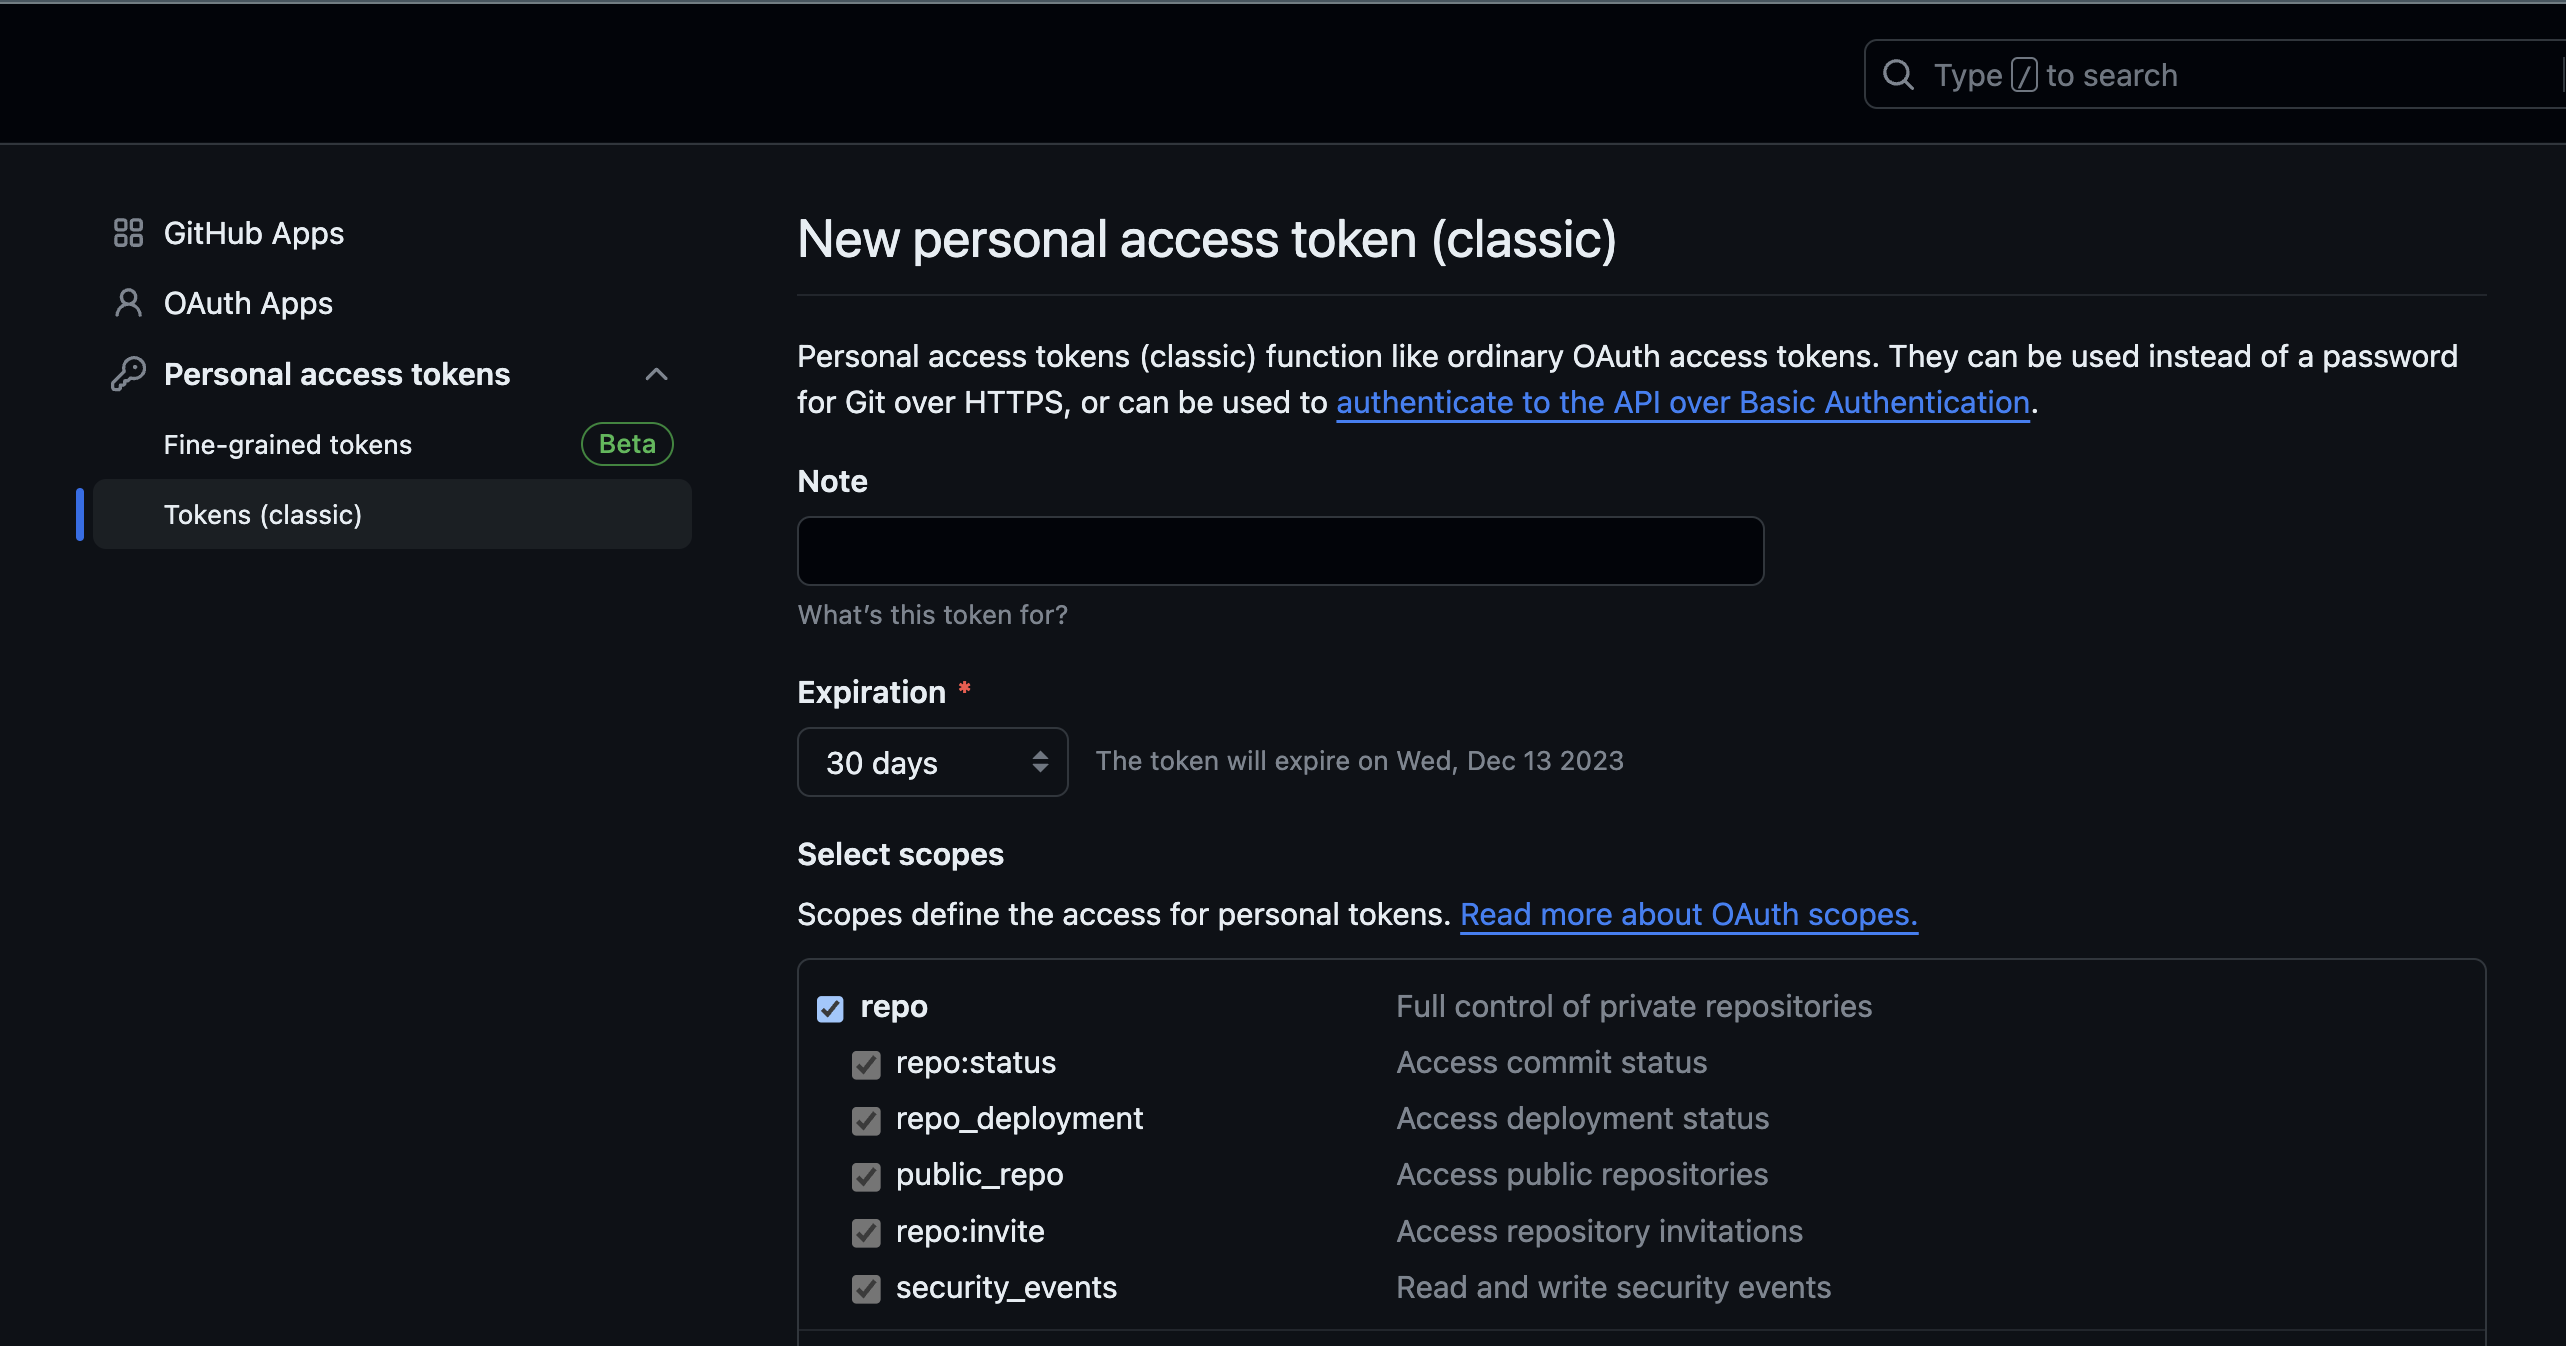Toggle the repo:invite checkbox

pyautogui.click(x=866, y=1232)
